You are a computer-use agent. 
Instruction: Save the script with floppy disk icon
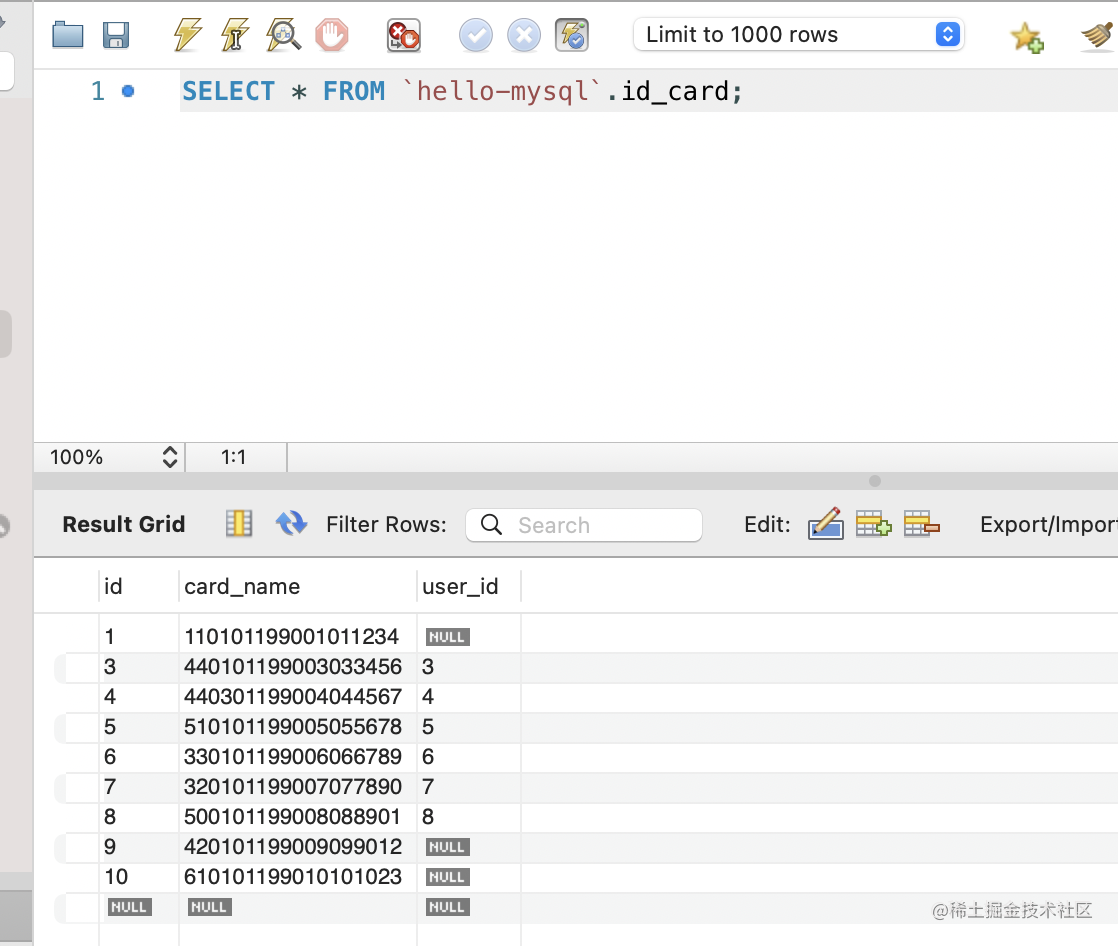click(x=116, y=35)
